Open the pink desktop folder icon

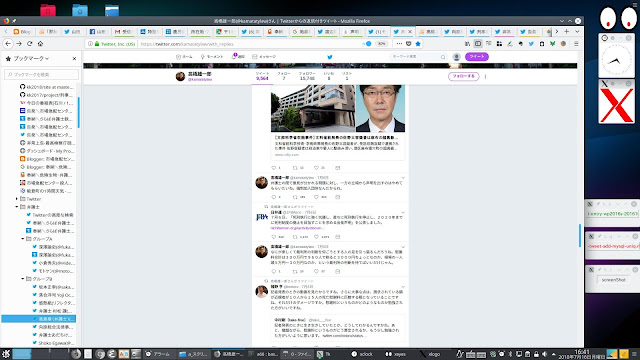[48, 10]
